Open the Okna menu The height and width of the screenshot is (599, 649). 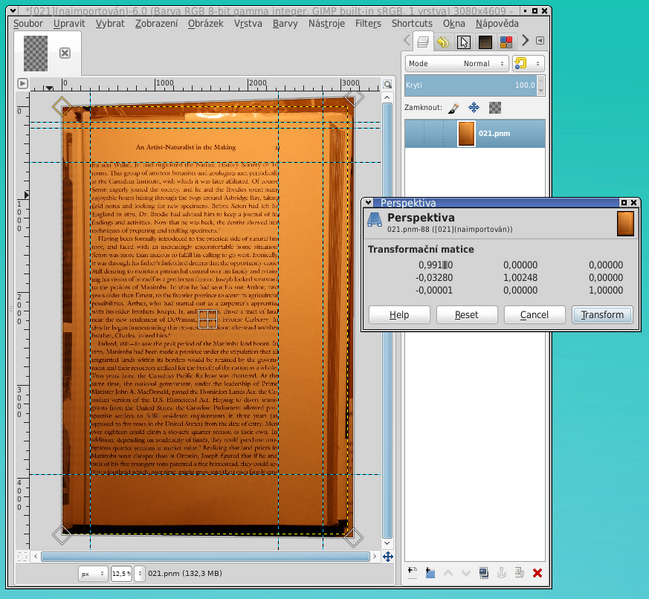pyautogui.click(x=454, y=24)
